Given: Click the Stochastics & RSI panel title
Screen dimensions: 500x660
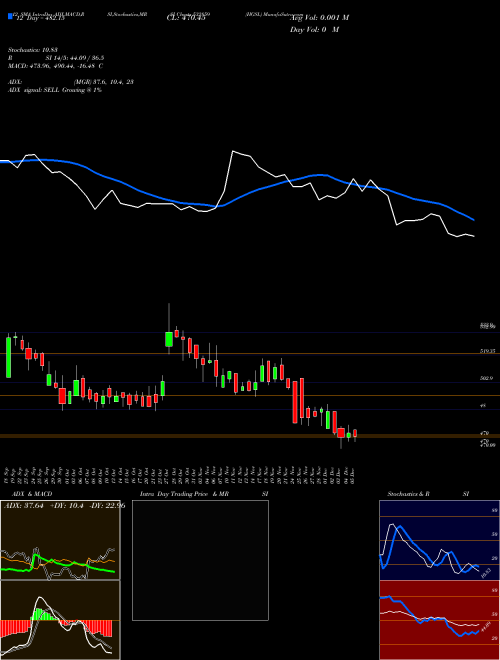Looking at the screenshot, I should coord(428,494).
